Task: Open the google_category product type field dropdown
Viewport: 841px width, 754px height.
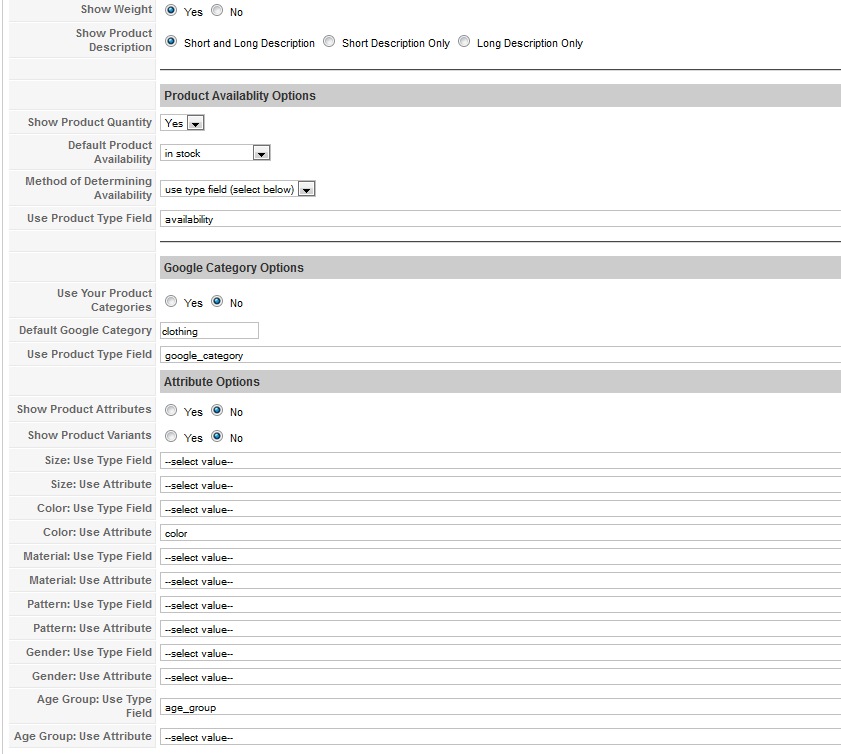Action: click(x=500, y=355)
